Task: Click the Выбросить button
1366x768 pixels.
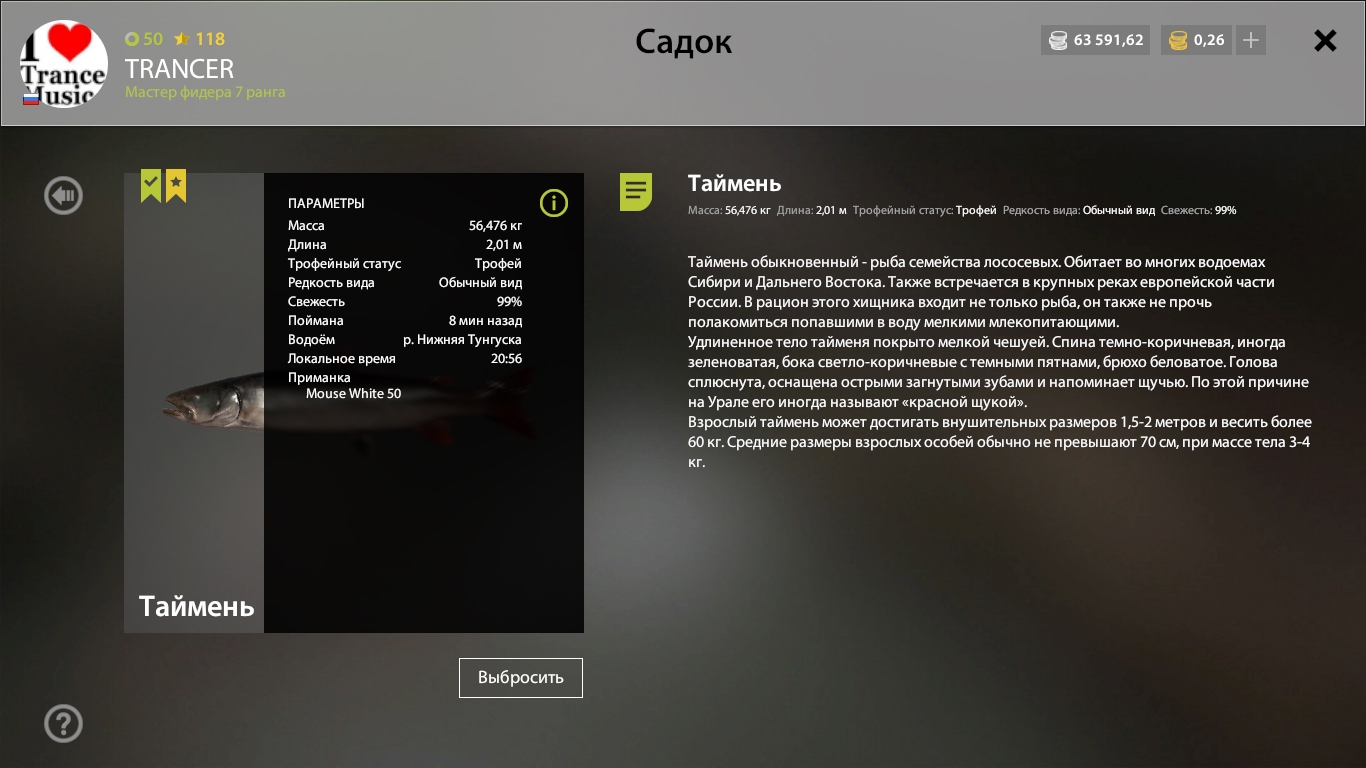Action: pos(521,677)
